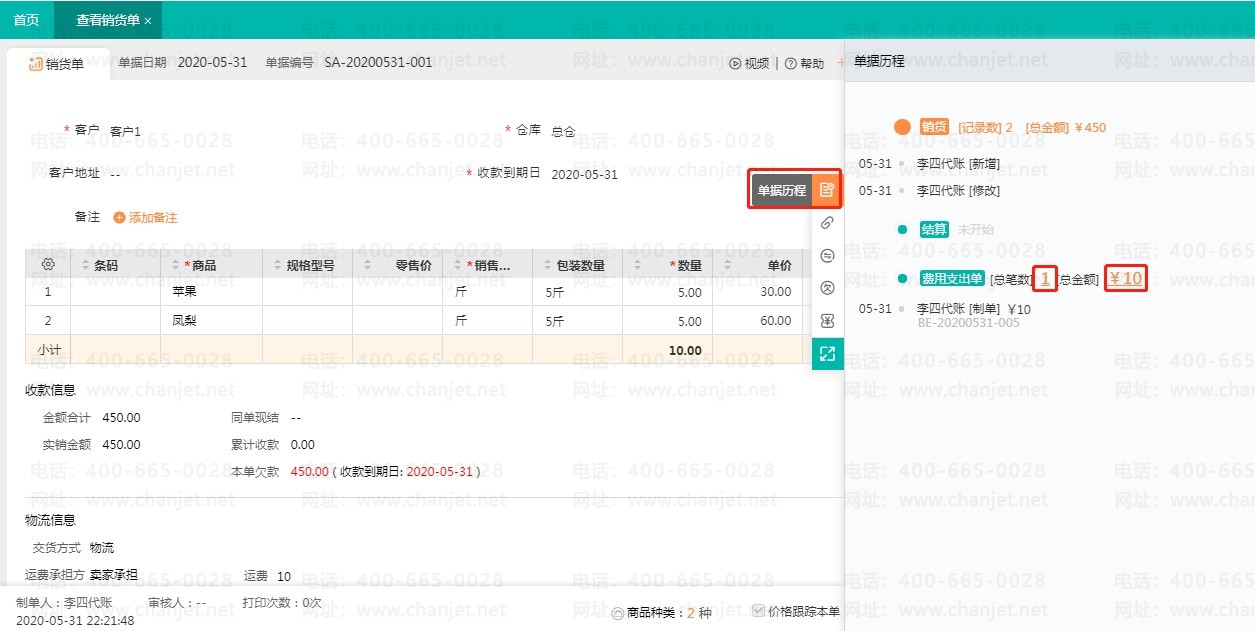Viewport: 1255px width, 631px height.
Task: Click the link chain icon in sidebar
Action: click(x=827, y=223)
